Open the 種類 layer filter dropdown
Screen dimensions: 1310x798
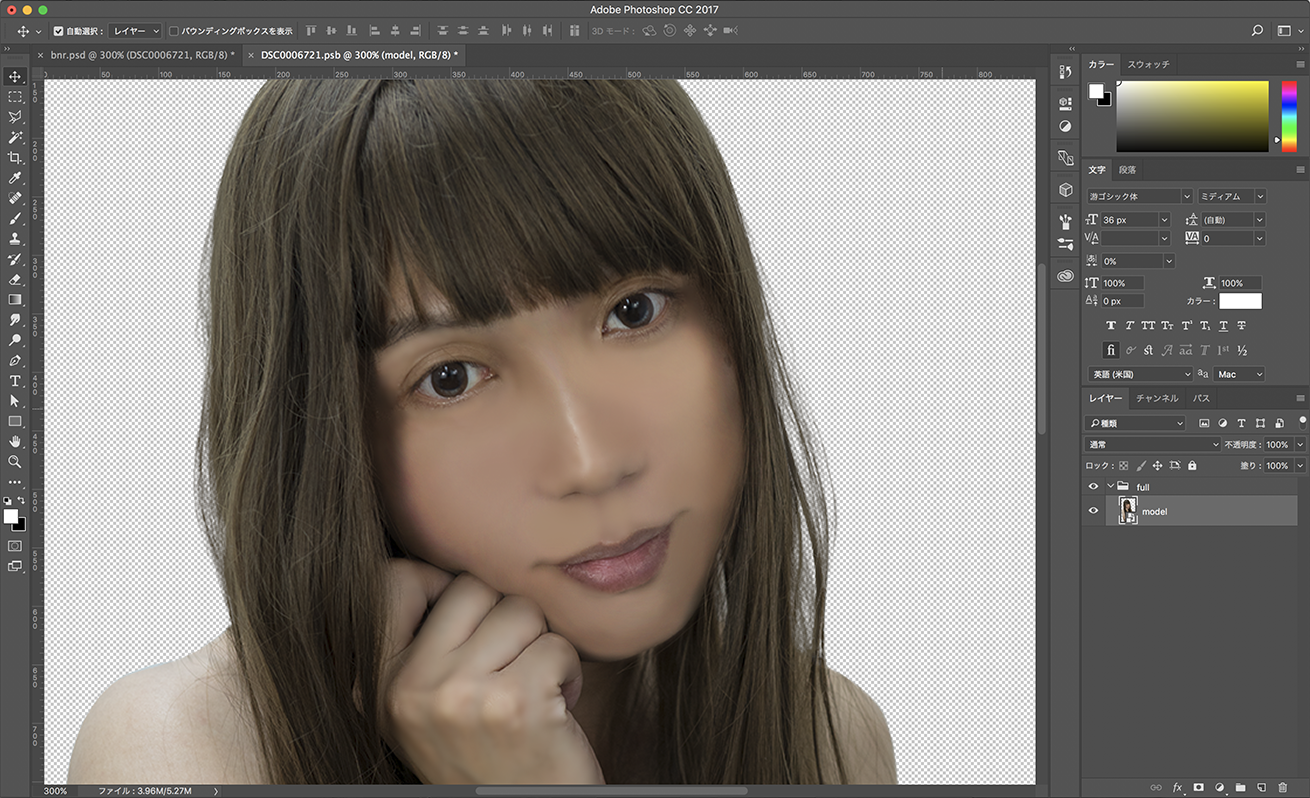coord(1135,424)
